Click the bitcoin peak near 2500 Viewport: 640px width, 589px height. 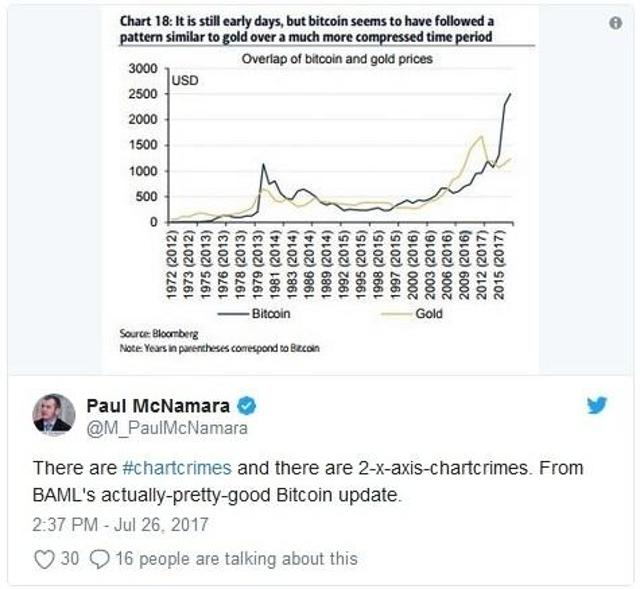click(510, 94)
